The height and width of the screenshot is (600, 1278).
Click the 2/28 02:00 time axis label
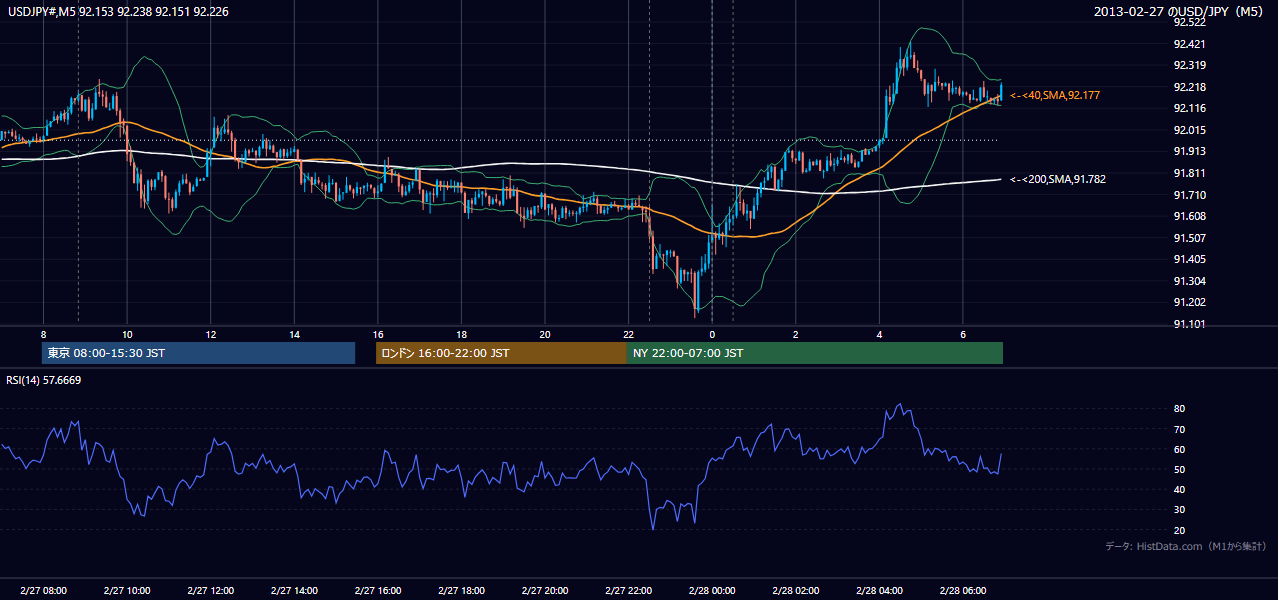(795, 591)
